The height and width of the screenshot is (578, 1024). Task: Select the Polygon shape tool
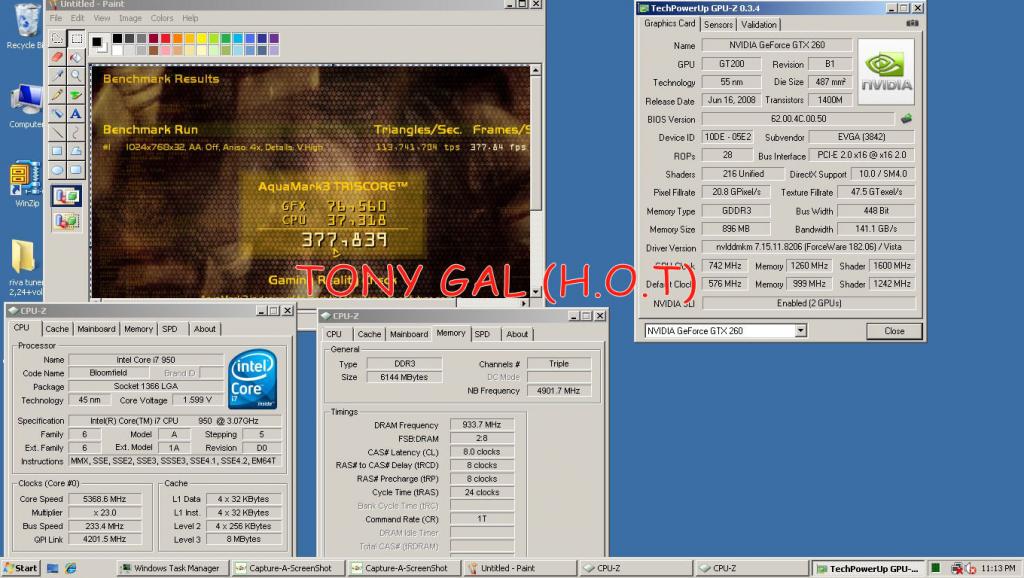click(76, 152)
